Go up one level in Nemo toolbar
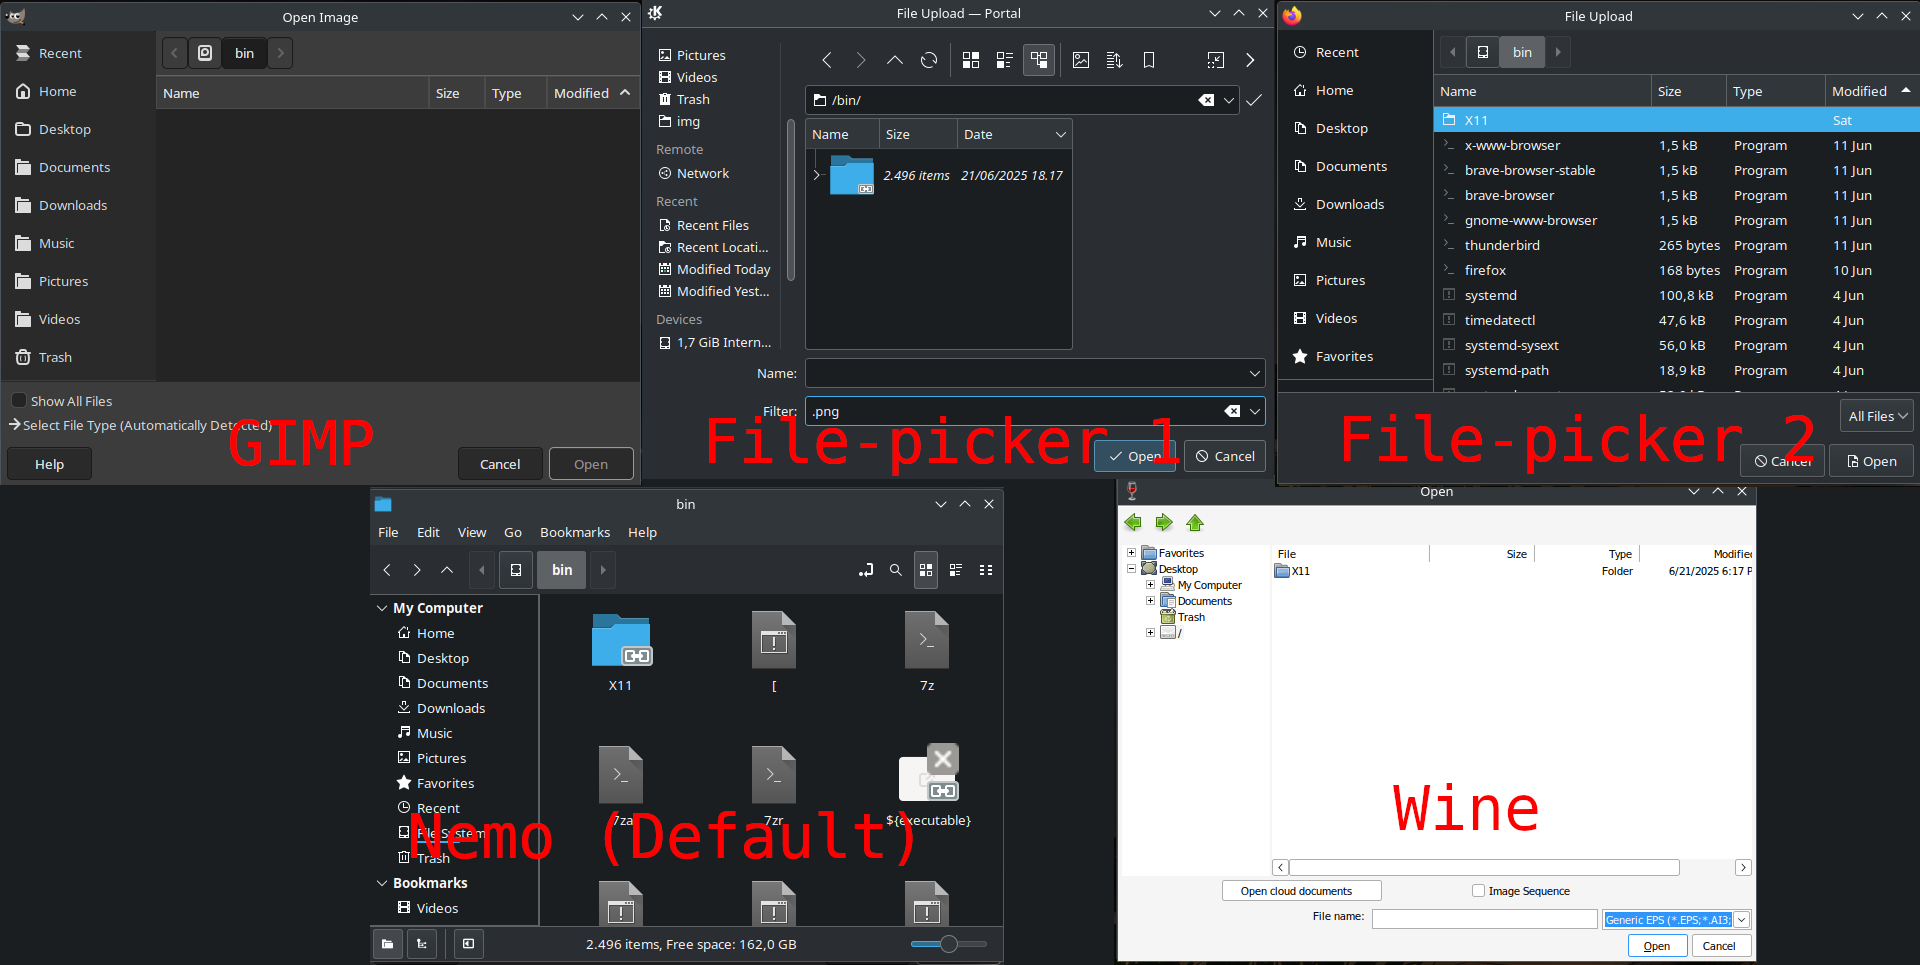Viewport: 1920px width, 965px height. (447, 570)
